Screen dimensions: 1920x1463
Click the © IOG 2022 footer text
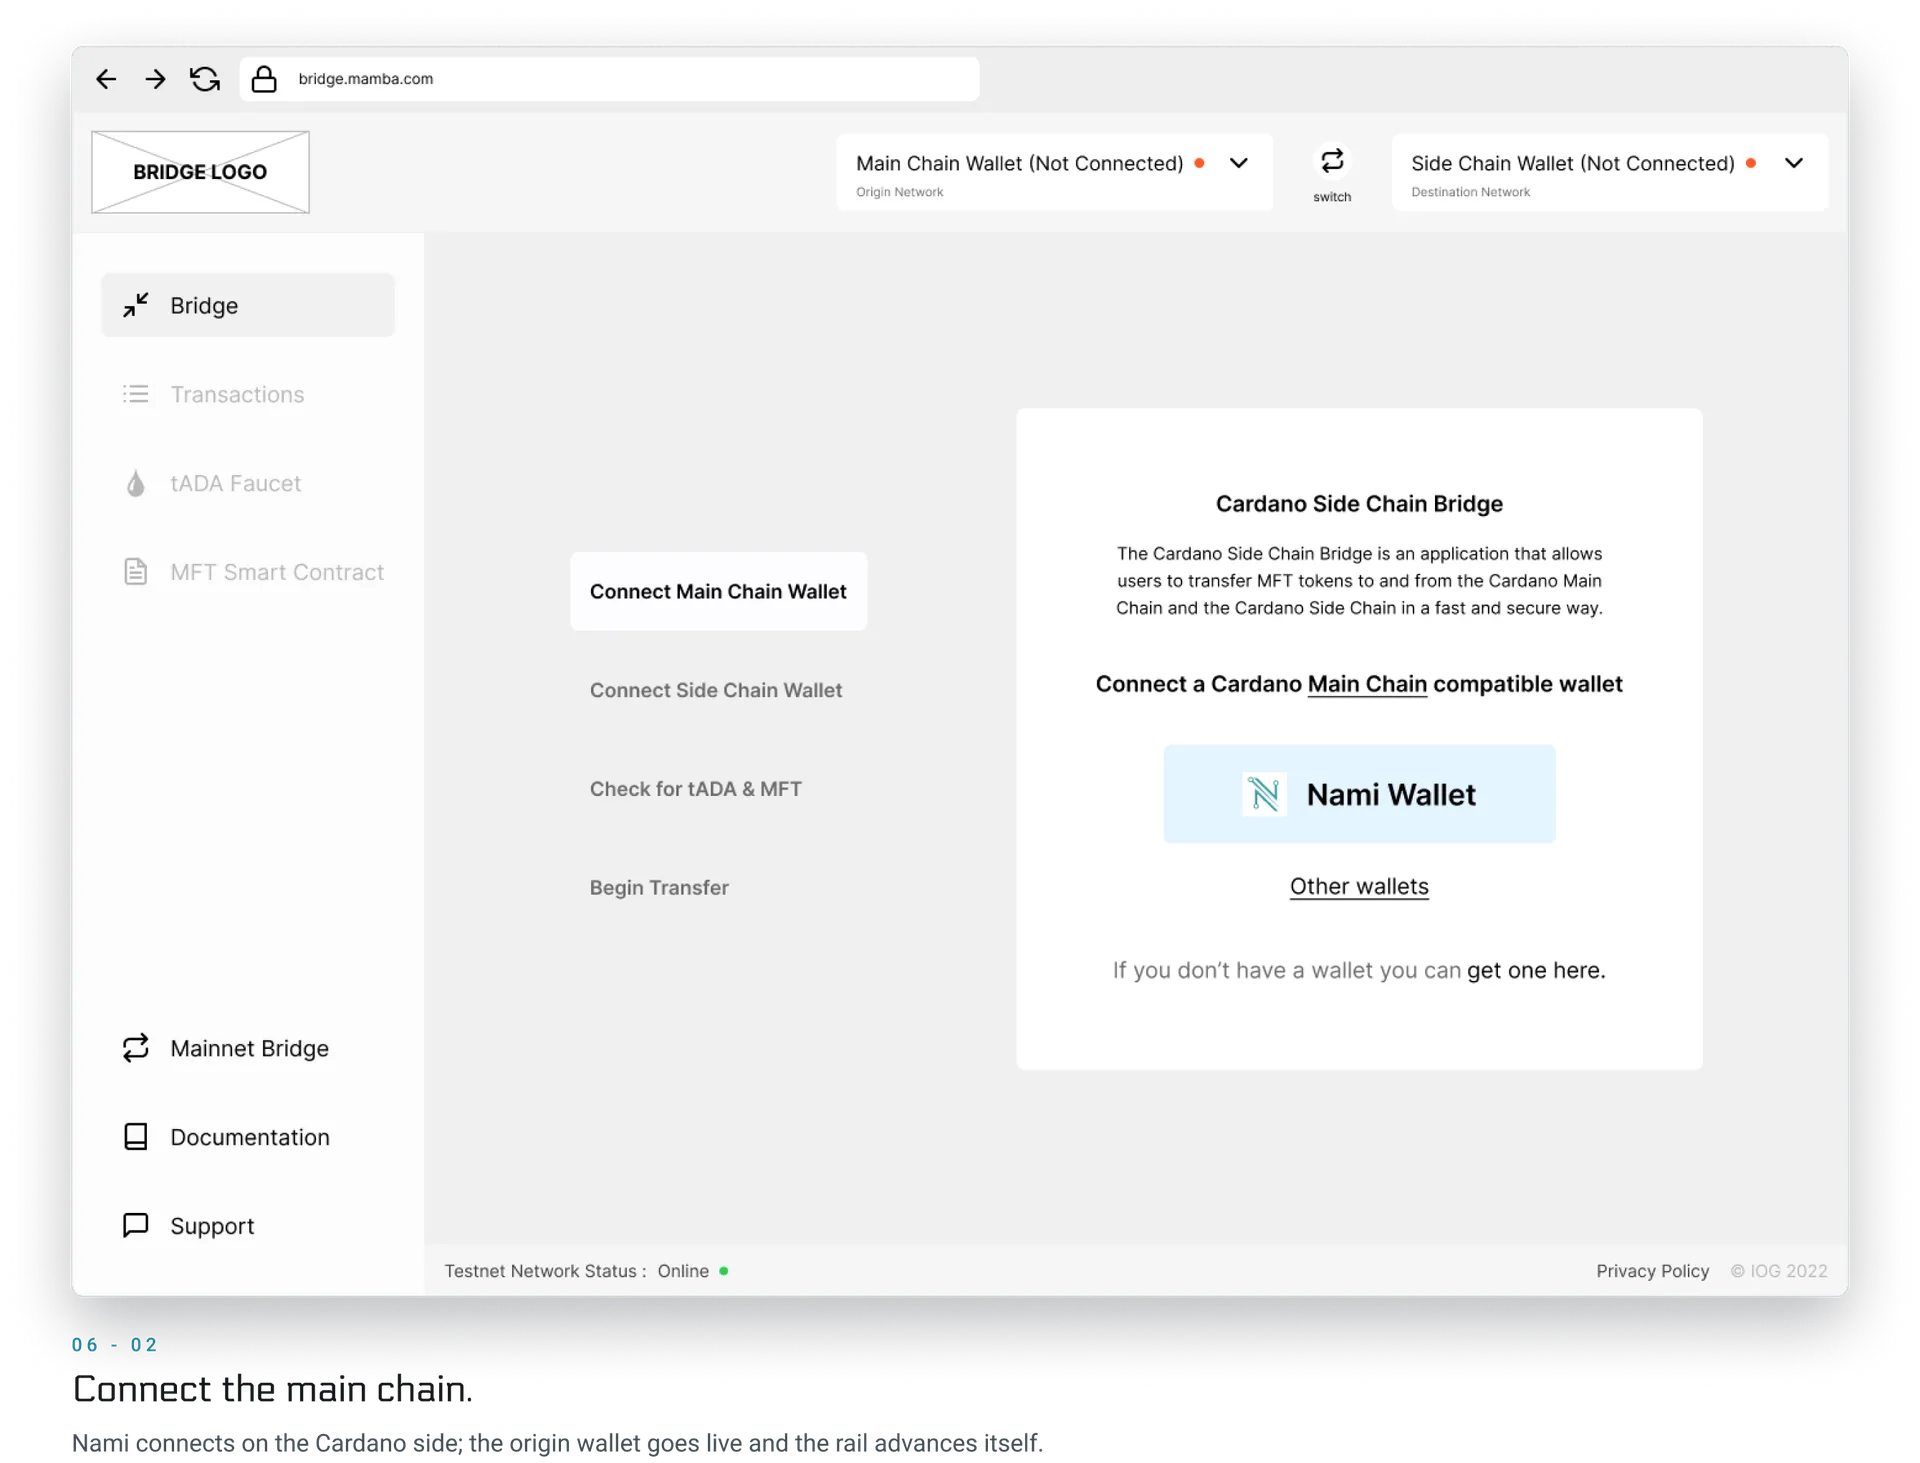[1779, 1271]
